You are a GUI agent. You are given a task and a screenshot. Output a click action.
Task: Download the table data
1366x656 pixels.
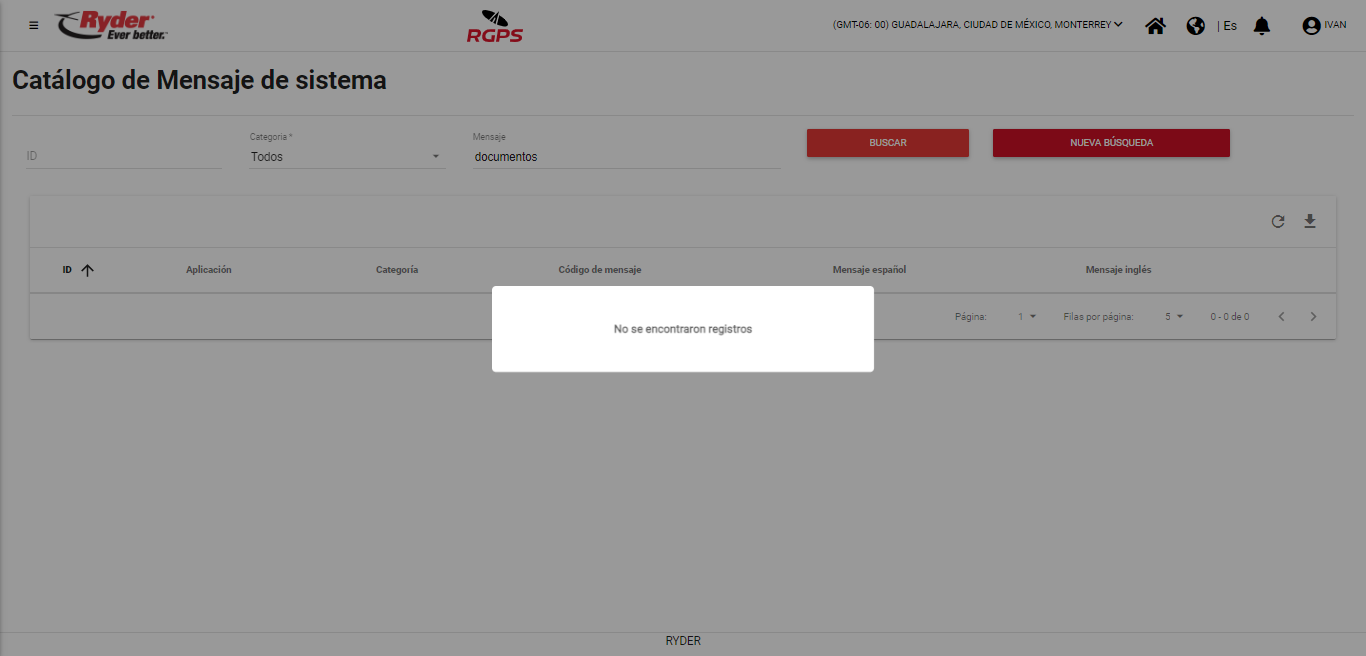(x=1309, y=222)
